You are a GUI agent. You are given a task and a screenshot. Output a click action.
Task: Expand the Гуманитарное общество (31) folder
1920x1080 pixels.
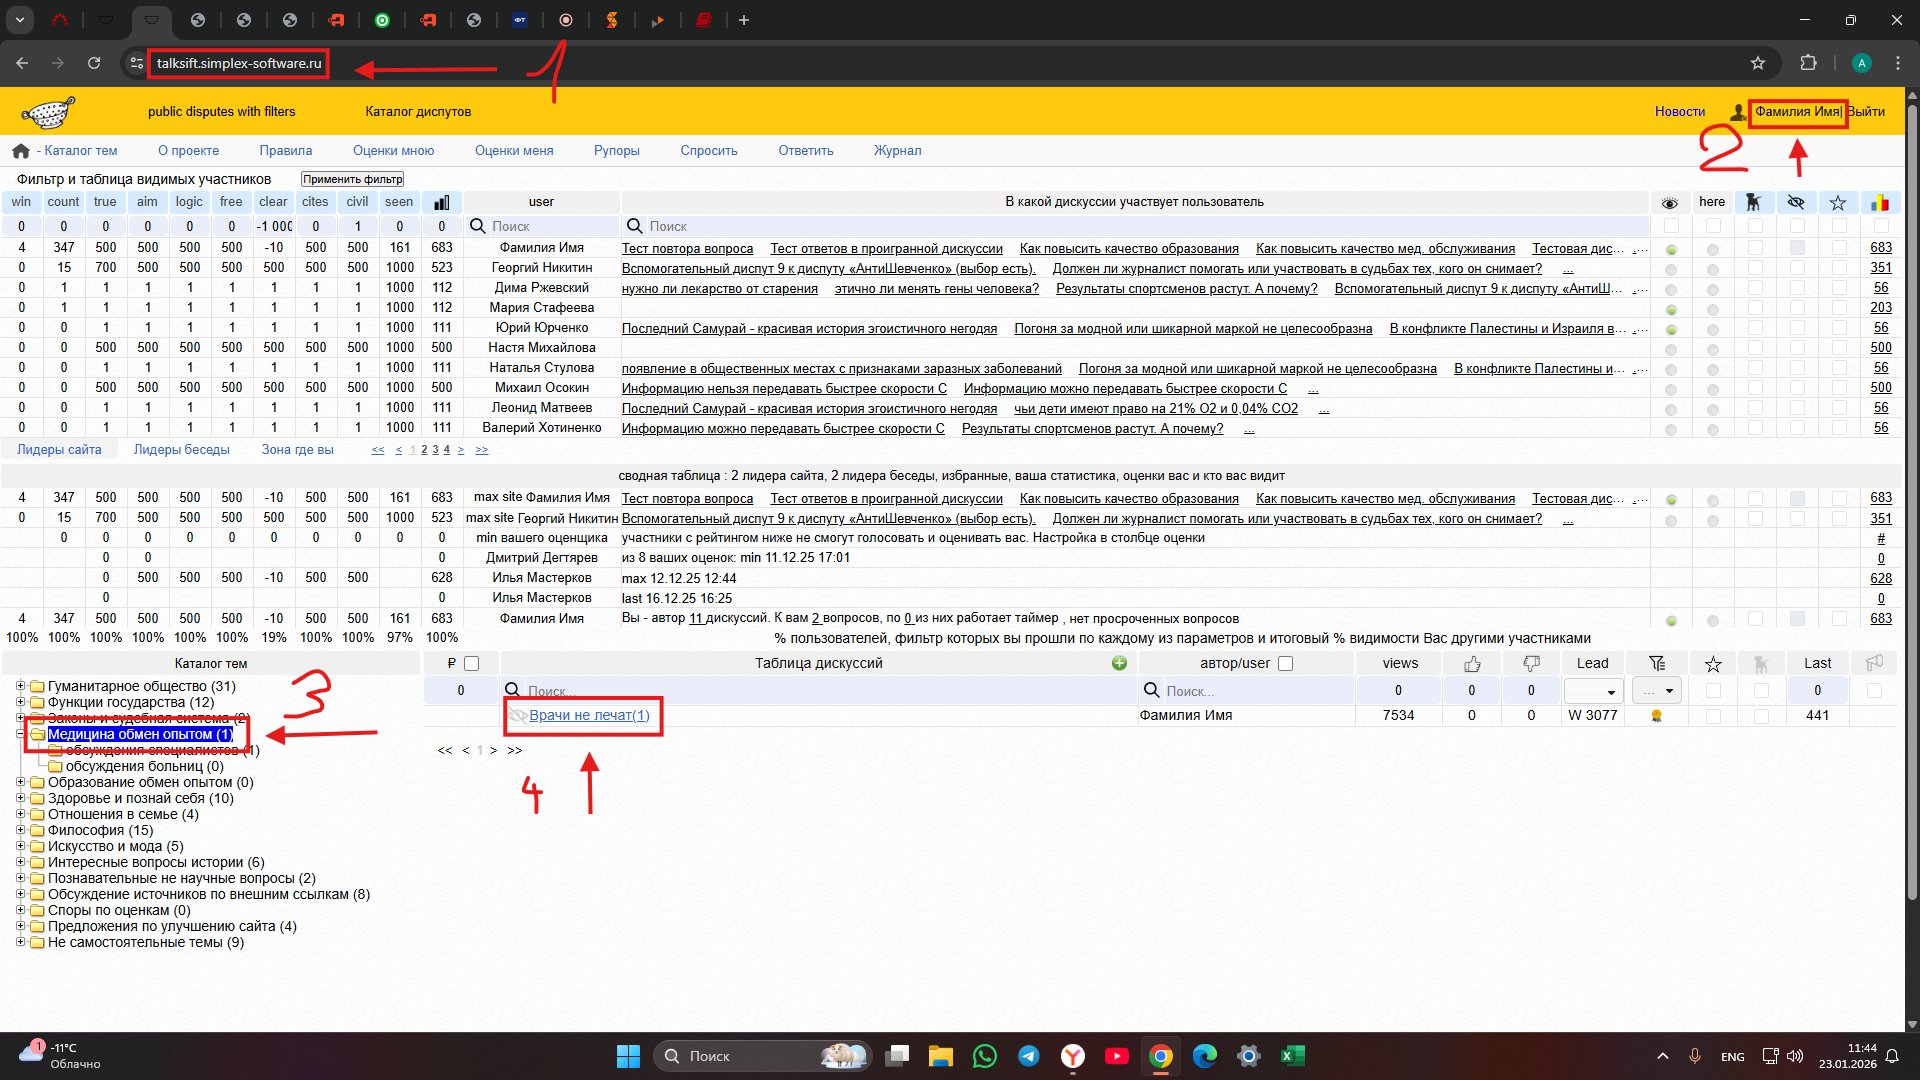(20, 686)
